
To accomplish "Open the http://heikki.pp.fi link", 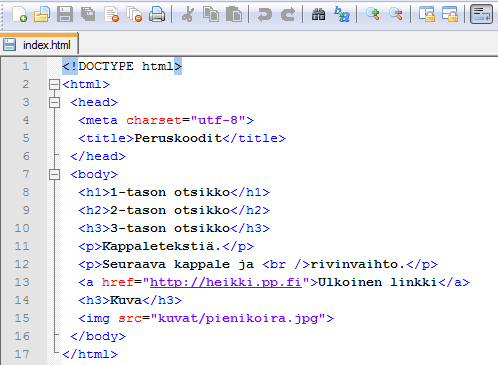I will pos(226,282).
